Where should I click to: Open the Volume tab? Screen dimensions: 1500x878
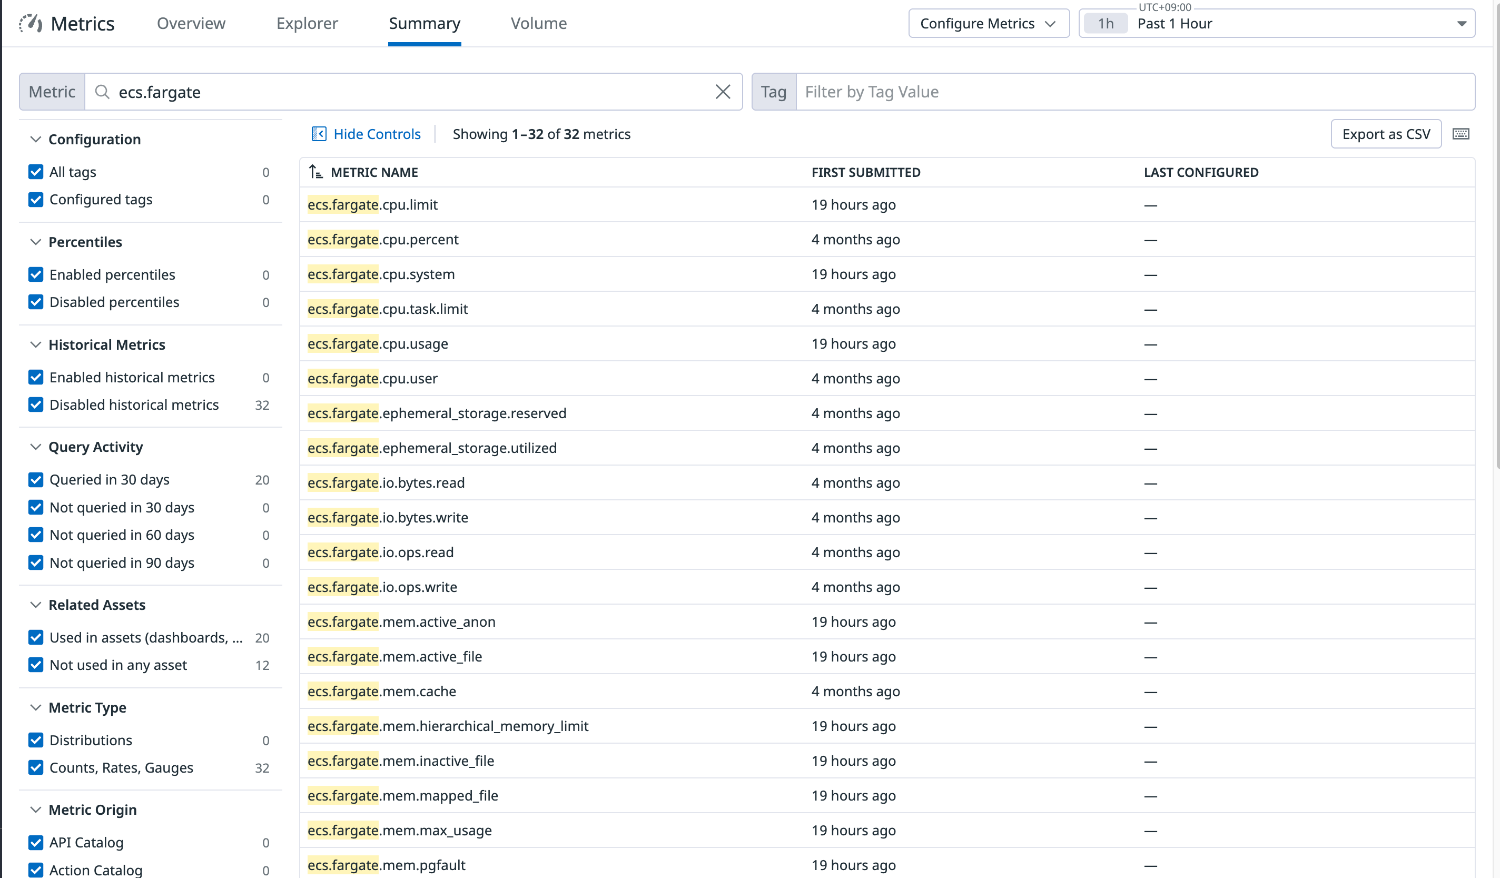(538, 22)
